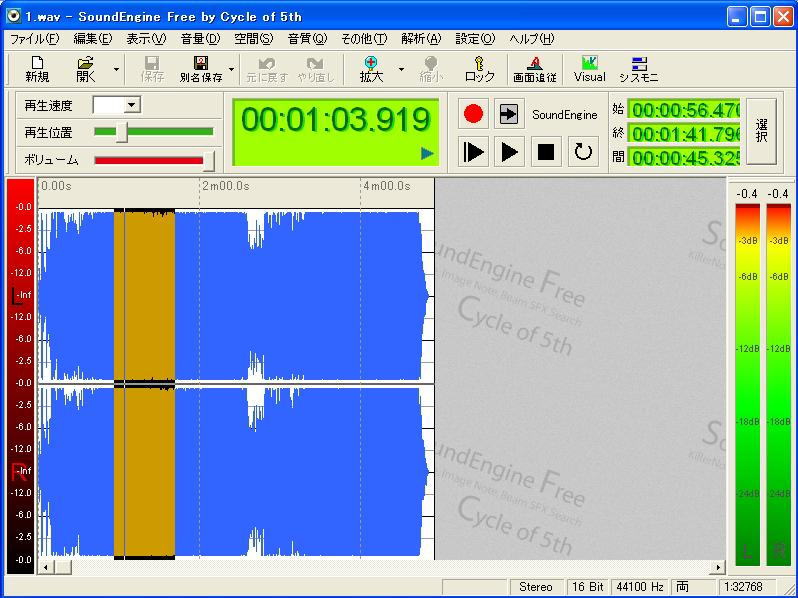Click the main time display 00:01:03.919
The image size is (798, 598).
pyautogui.click(x=336, y=132)
